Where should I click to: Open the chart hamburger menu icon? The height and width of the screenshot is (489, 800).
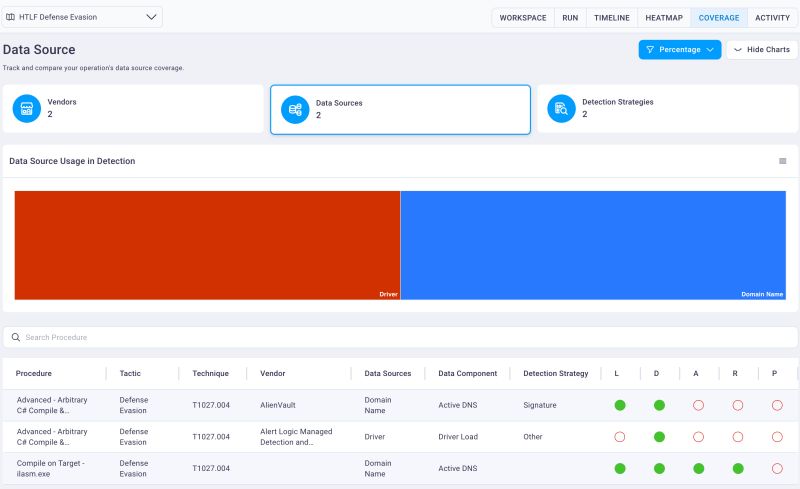tap(783, 161)
